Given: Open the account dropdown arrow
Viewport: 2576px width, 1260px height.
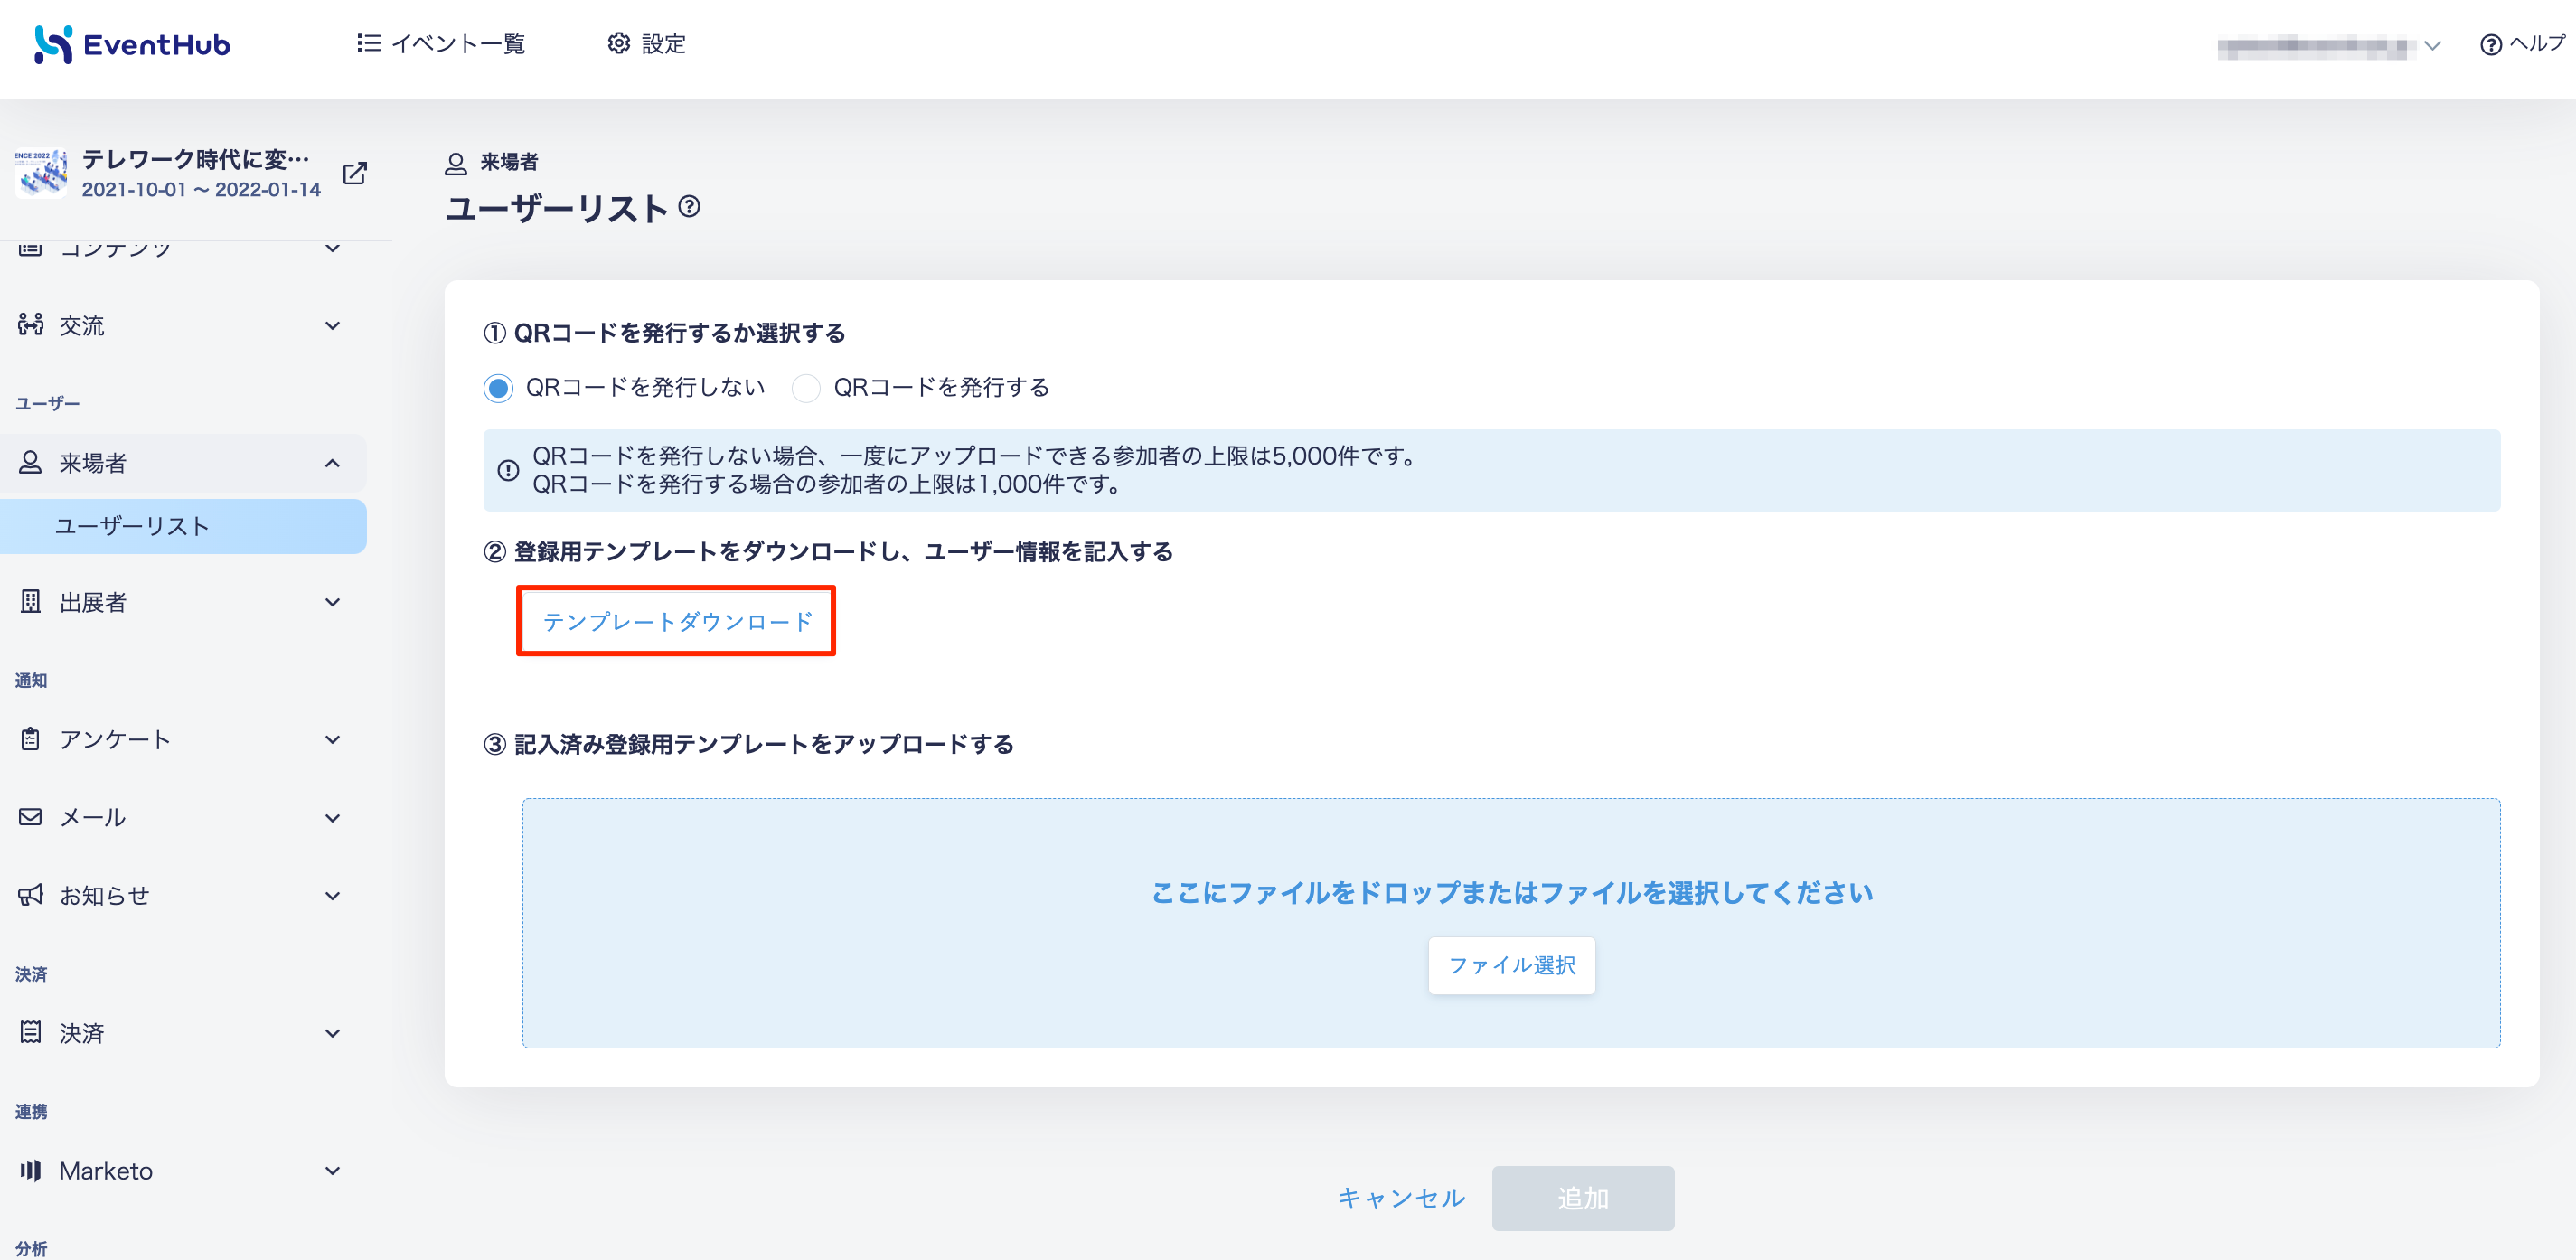Looking at the screenshot, I should click(x=2433, y=46).
